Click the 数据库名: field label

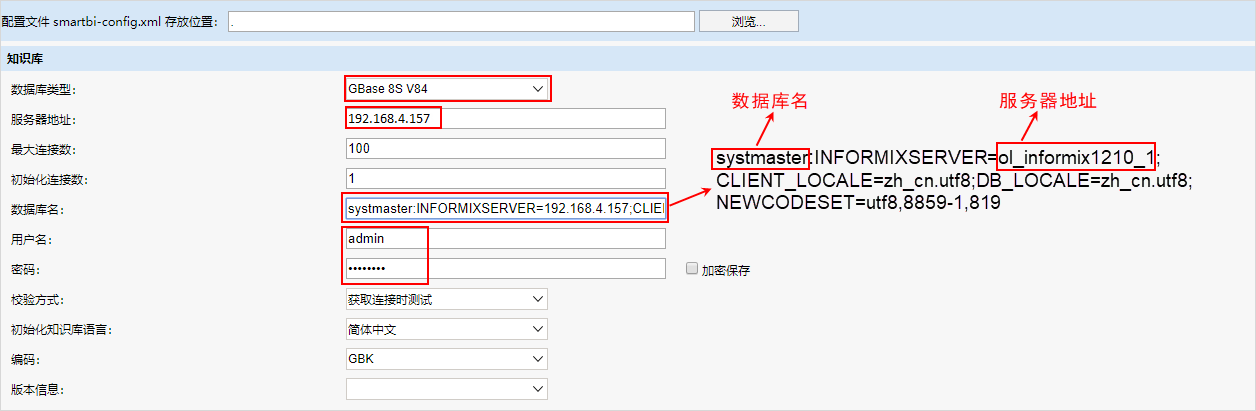click(x=37, y=210)
